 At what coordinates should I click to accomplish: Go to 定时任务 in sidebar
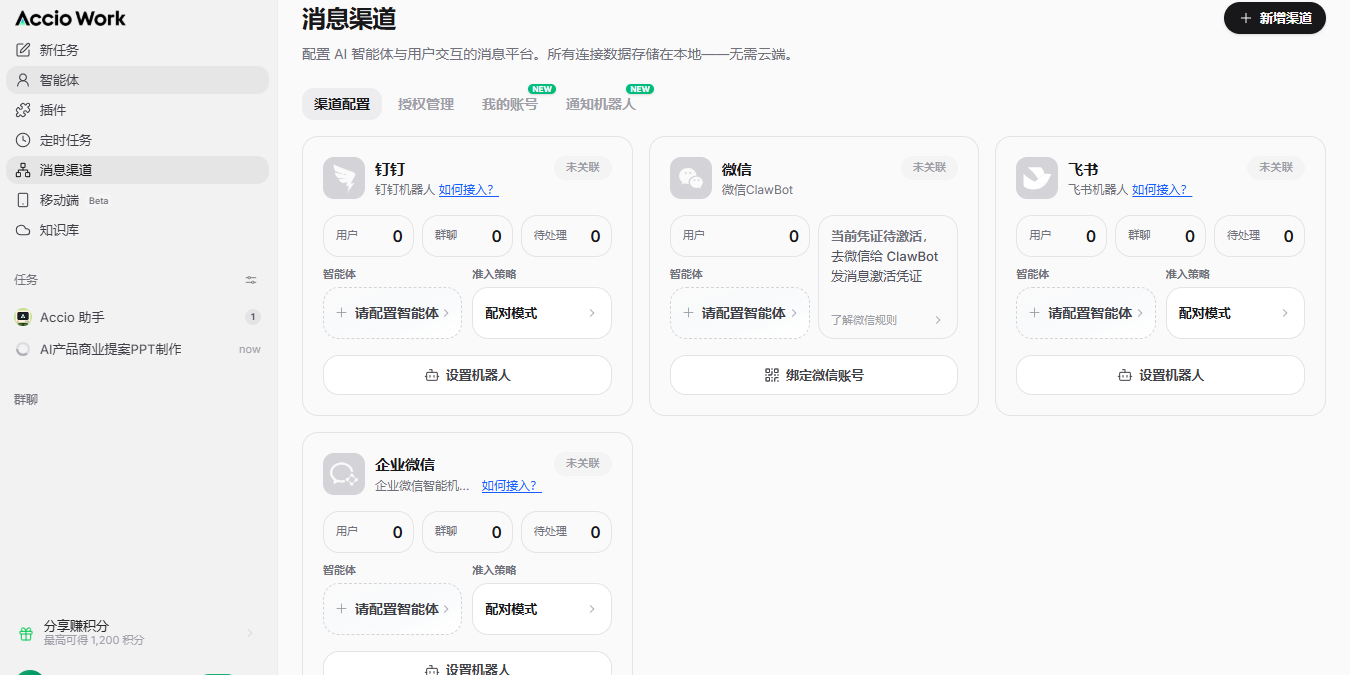(138, 140)
